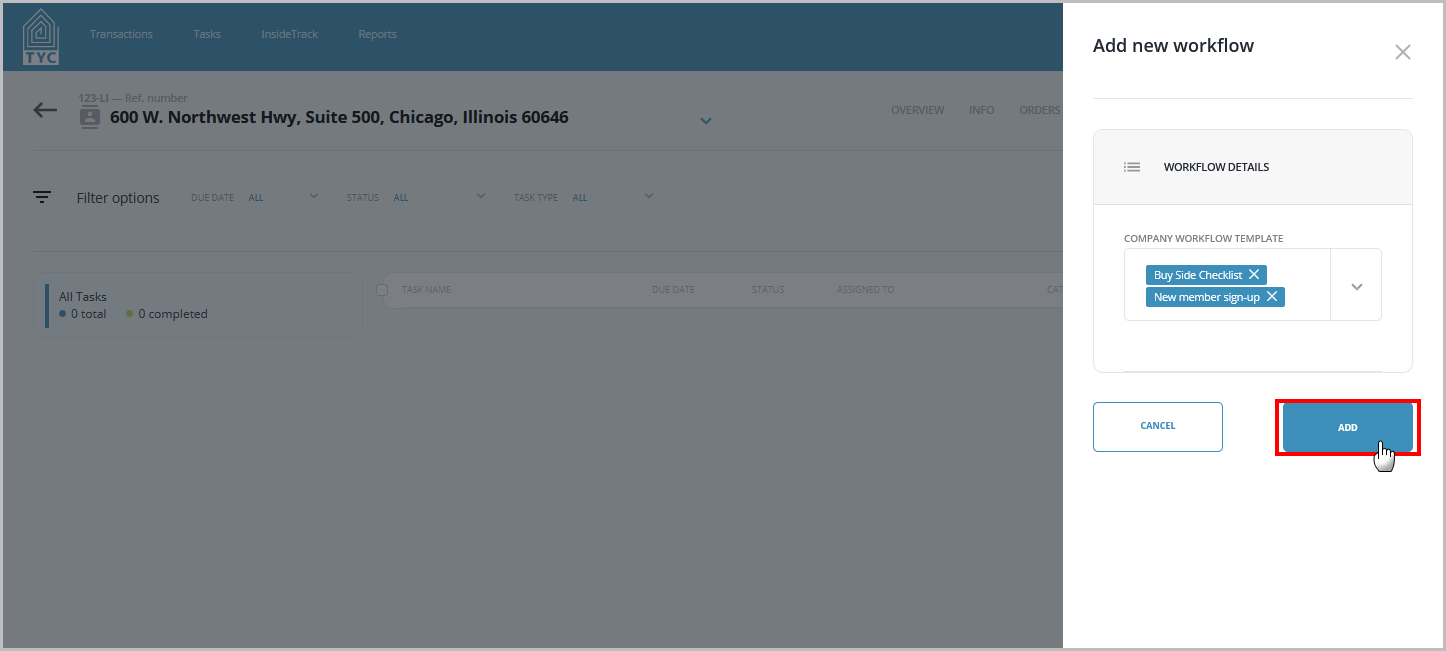This screenshot has width=1446, height=651.
Task: Close the Add new workflow panel
Action: point(1403,52)
